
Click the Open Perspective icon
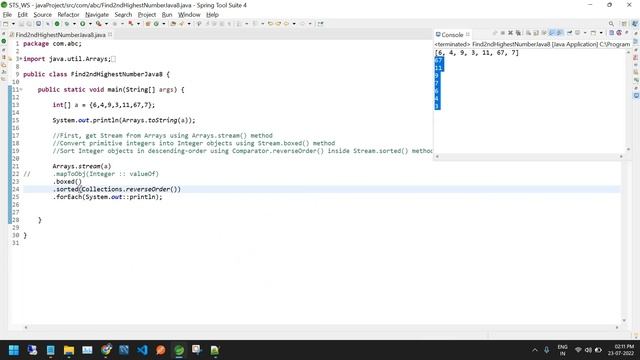tap(624, 24)
